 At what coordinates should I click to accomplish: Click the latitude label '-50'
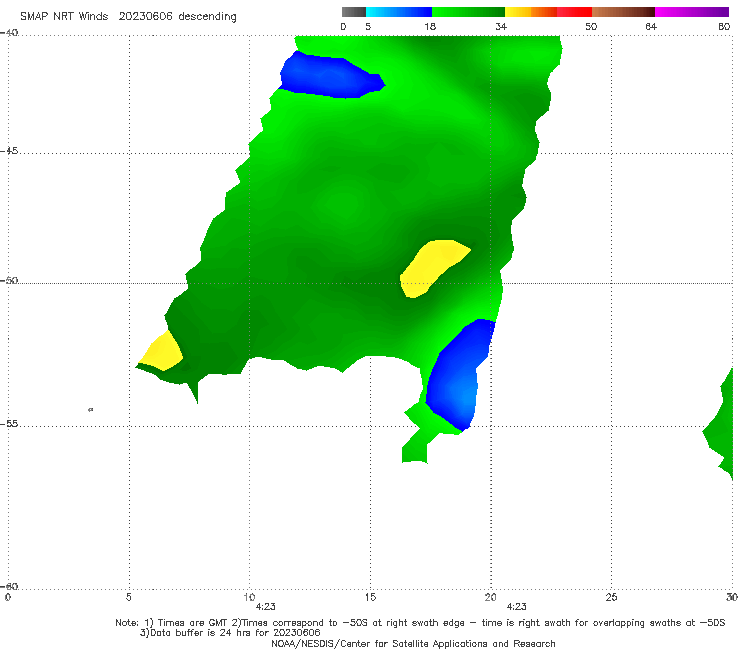9,281
